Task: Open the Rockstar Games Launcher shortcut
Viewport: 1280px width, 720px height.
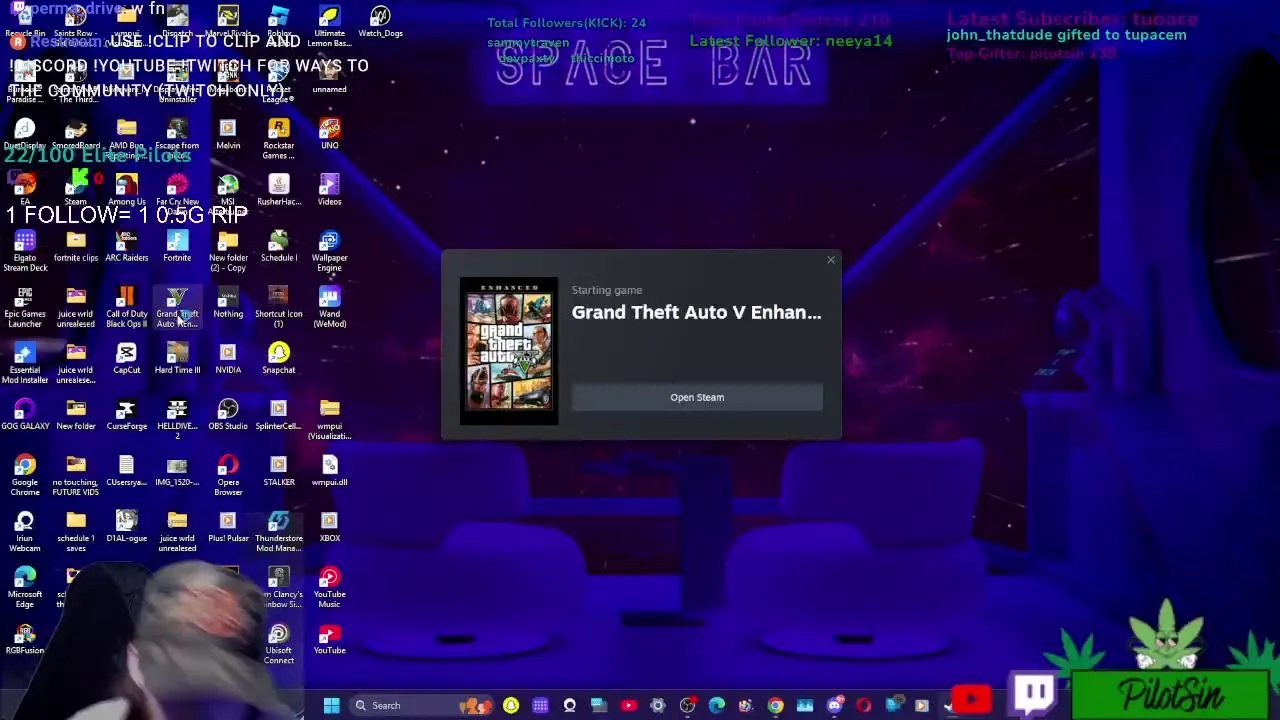Action: click(x=279, y=138)
